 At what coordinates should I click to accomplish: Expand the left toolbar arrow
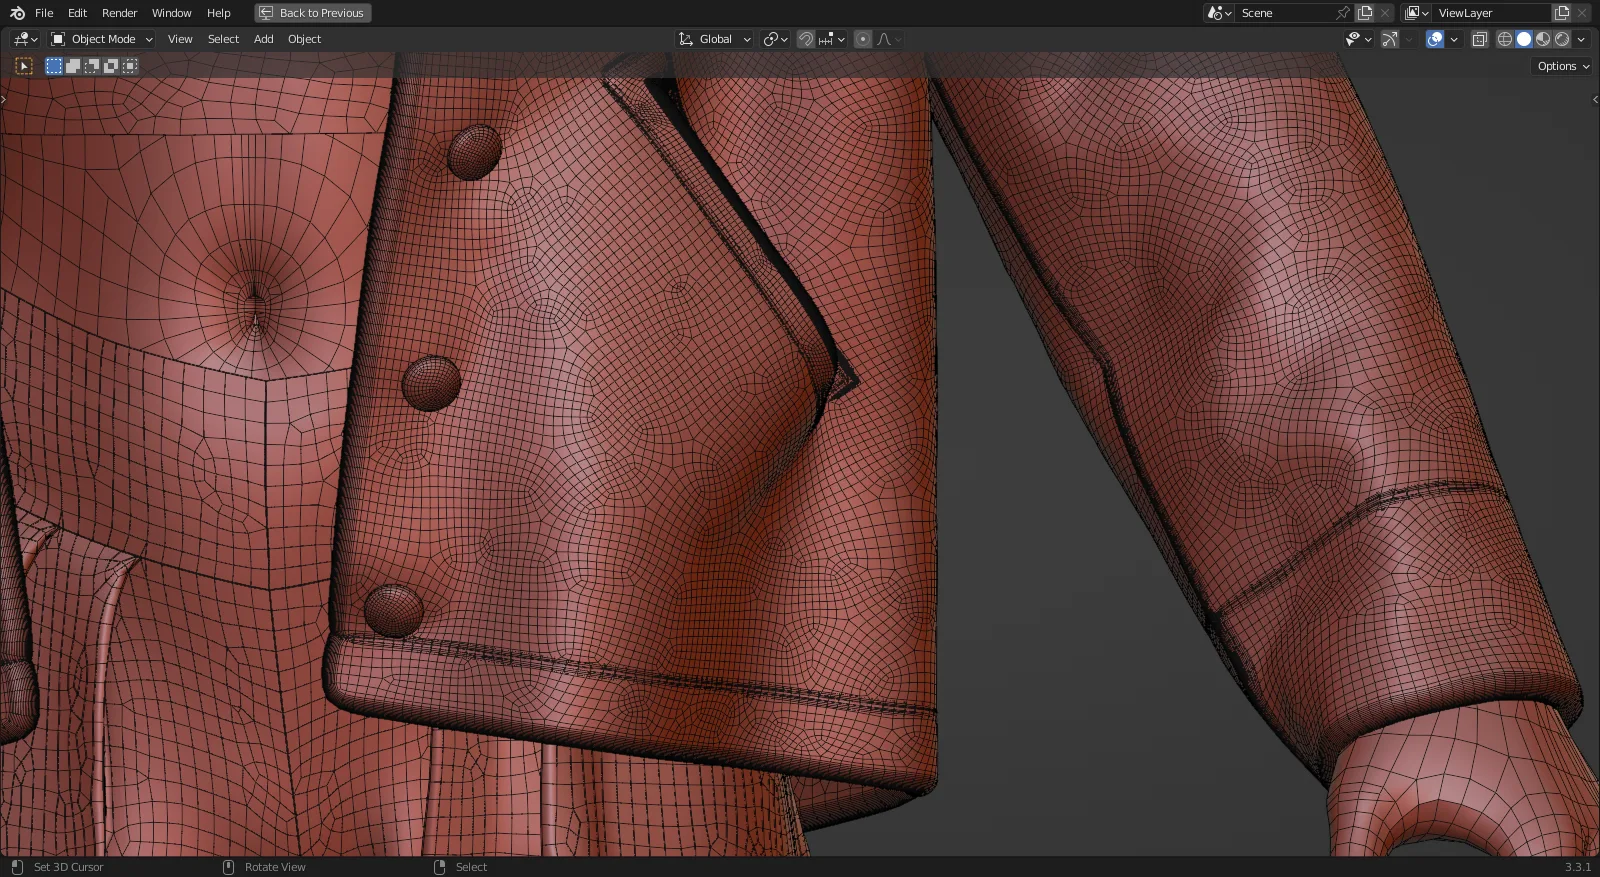pyautogui.click(x=4, y=99)
